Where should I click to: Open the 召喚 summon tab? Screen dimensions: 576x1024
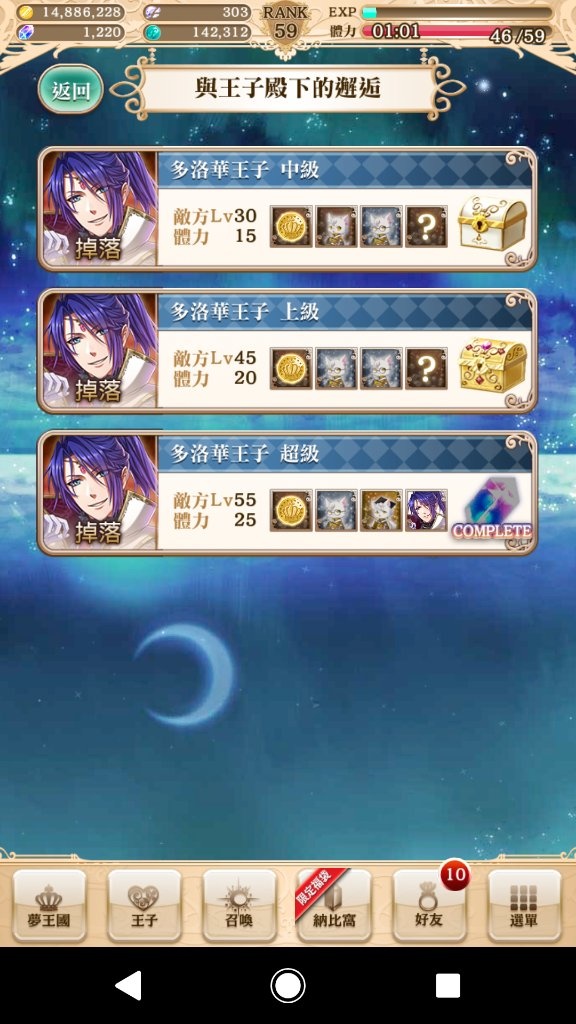click(x=239, y=904)
